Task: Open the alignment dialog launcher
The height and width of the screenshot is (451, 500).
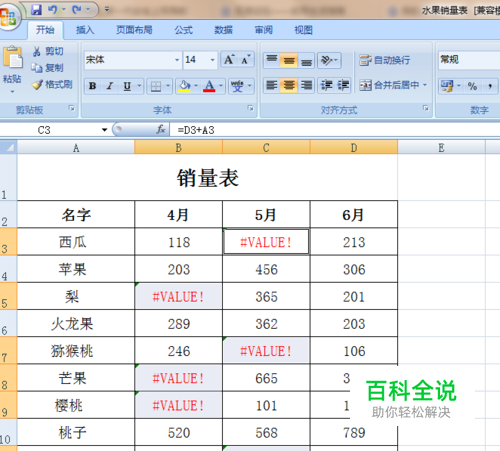Action: click(x=425, y=108)
